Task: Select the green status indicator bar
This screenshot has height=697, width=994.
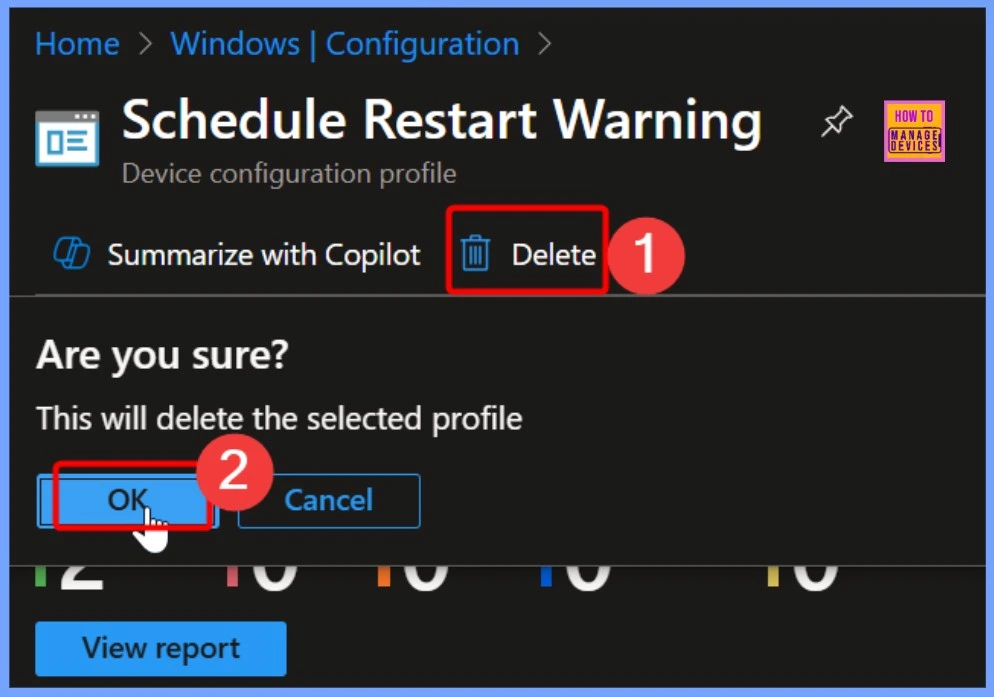Action: (x=40, y=577)
